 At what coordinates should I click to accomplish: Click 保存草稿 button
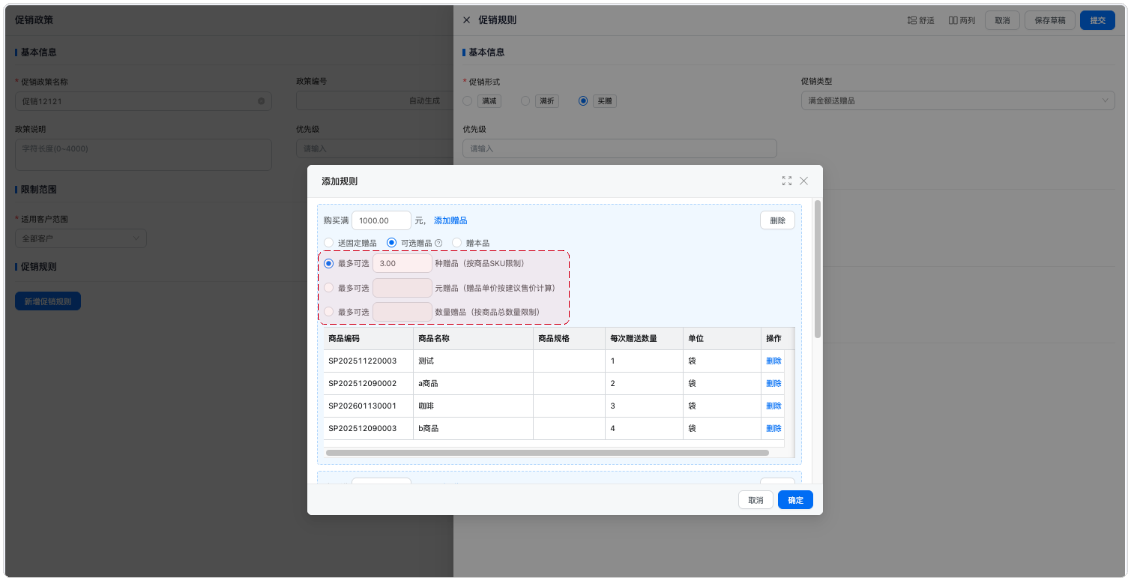pos(1050,20)
